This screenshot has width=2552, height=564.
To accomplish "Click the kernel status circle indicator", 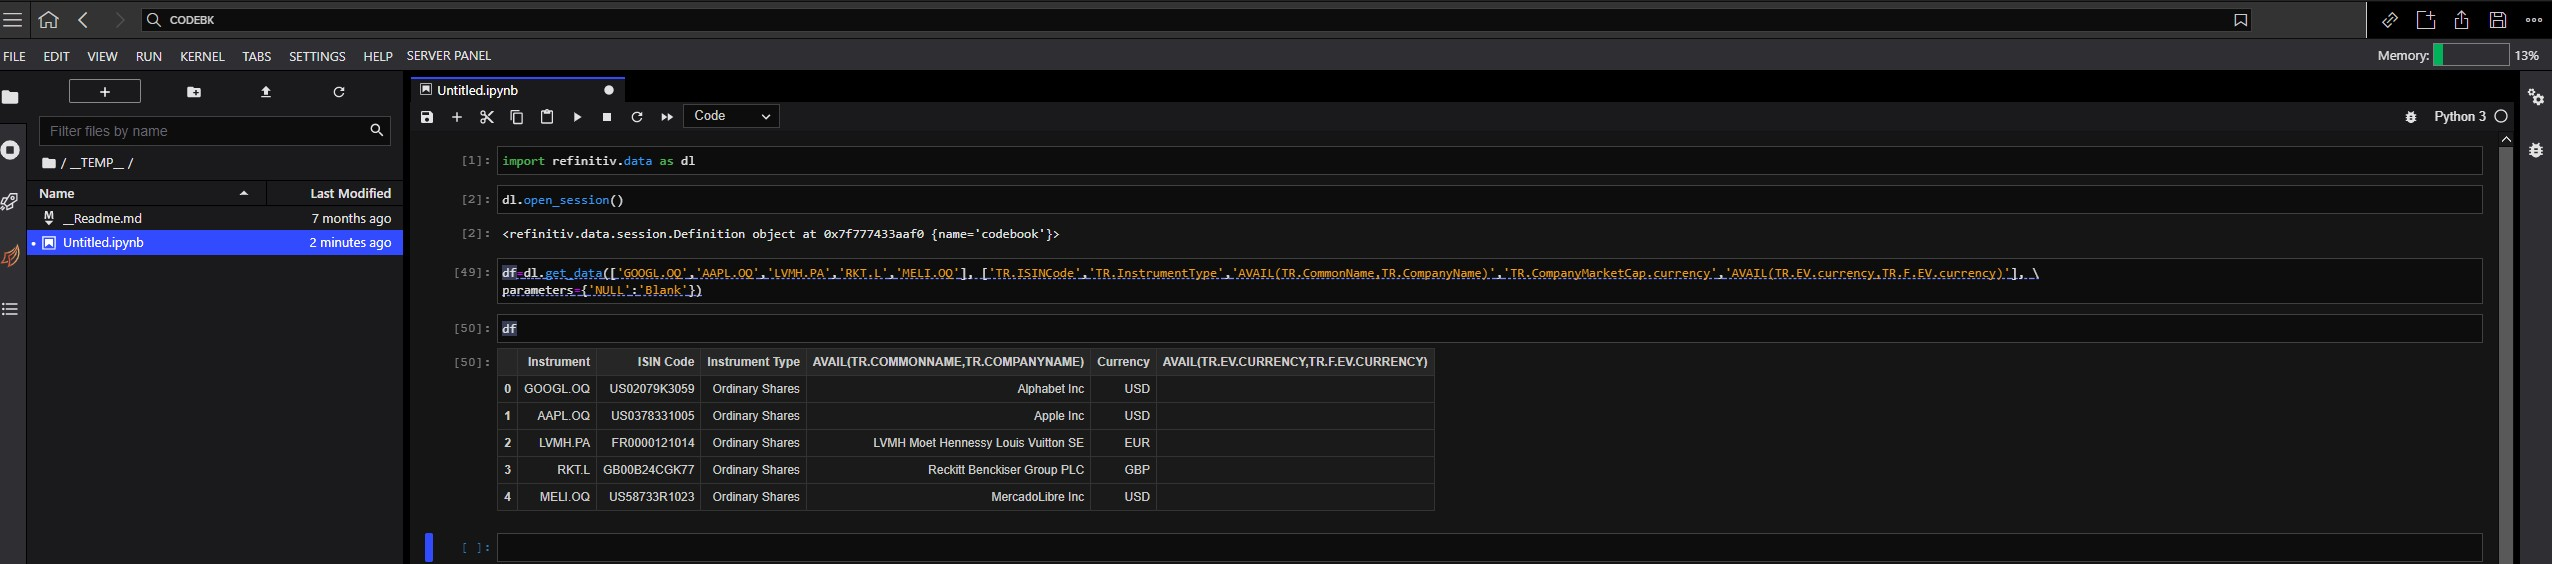I will (2501, 117).
